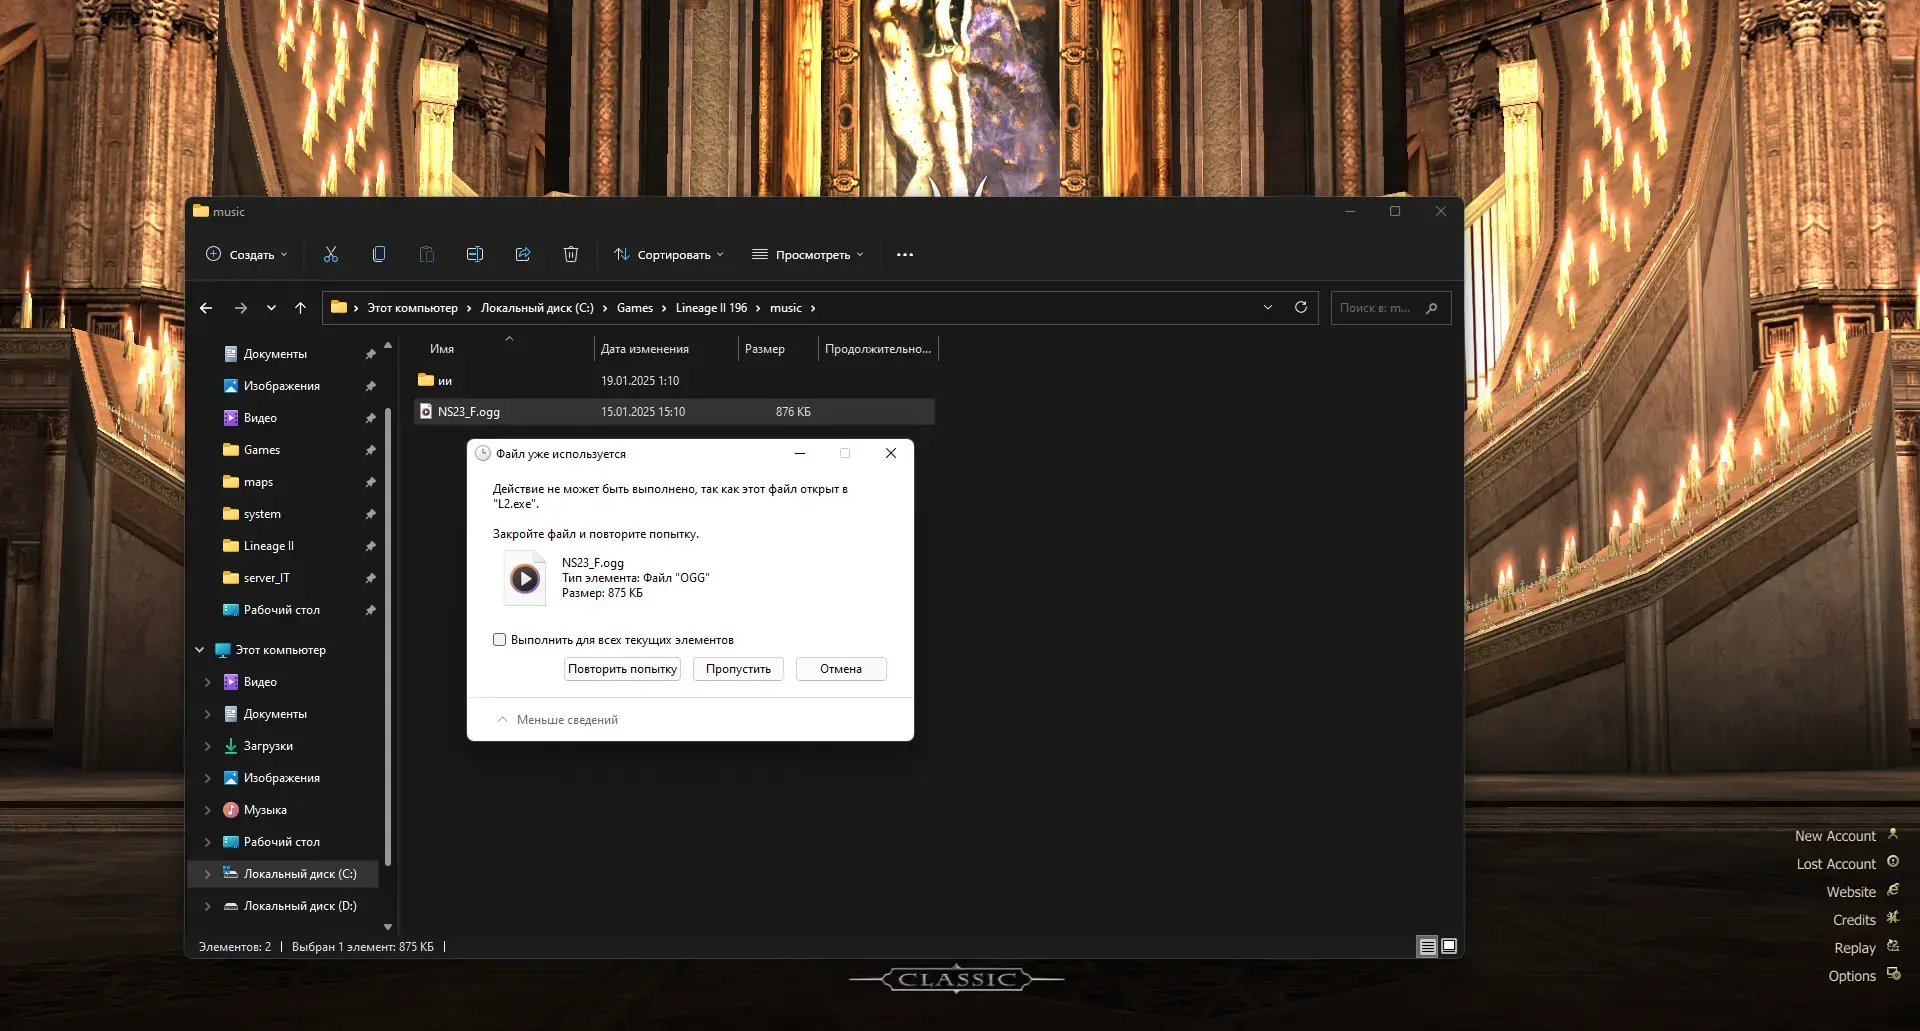Click Отмена button in dialog
This screenshot has width=1920, height=1031.
click(841, 669)
